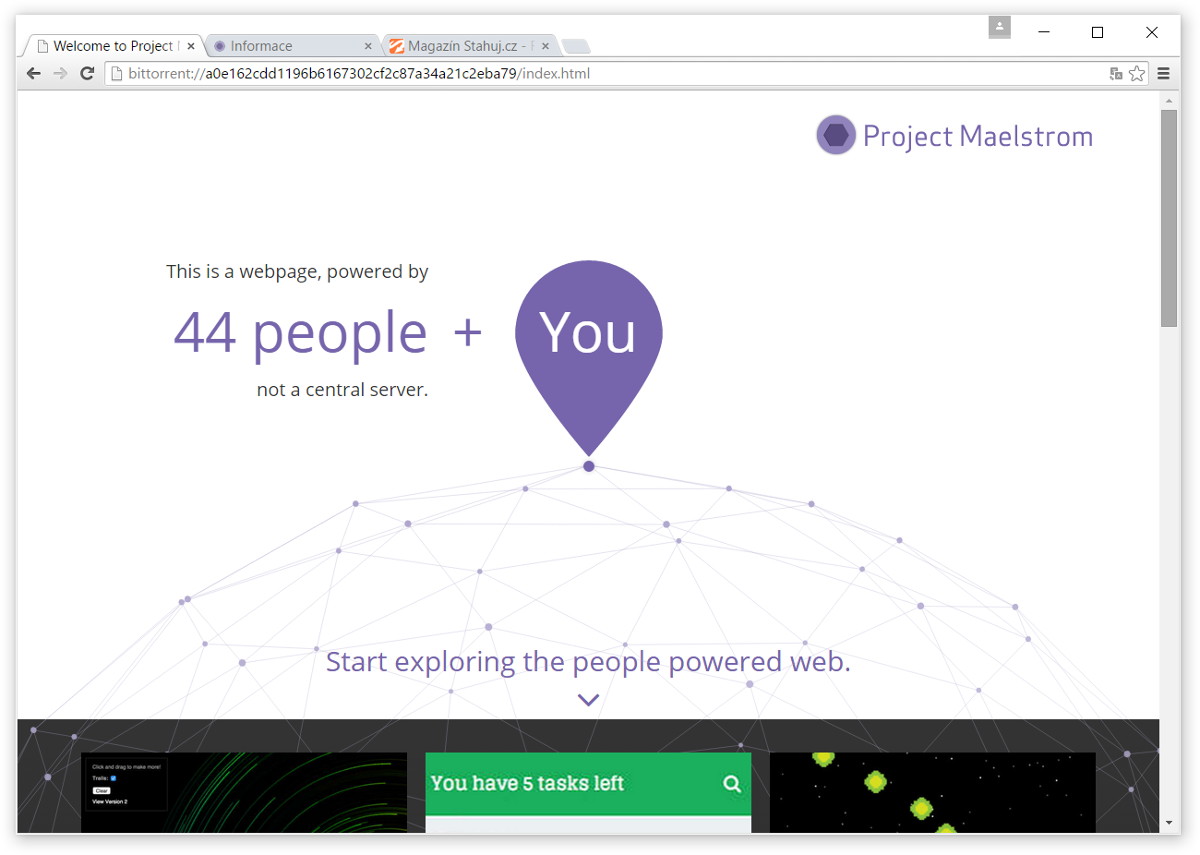Click the translate icon in address bar
The height and width of the screenshot is (855, 1200).
[1116, 73]
